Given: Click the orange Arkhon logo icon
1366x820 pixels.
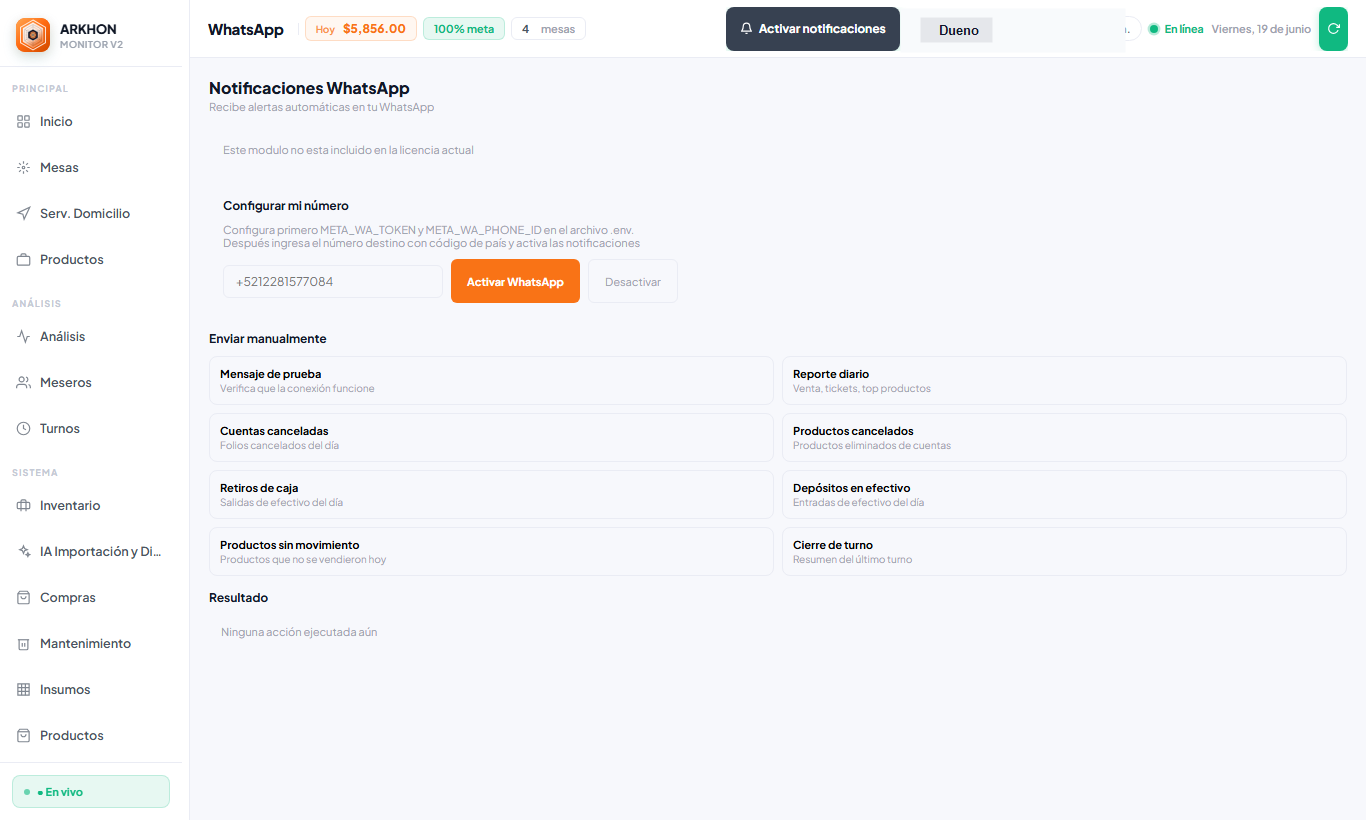Looking at the screenshot, I should point(33,35).
